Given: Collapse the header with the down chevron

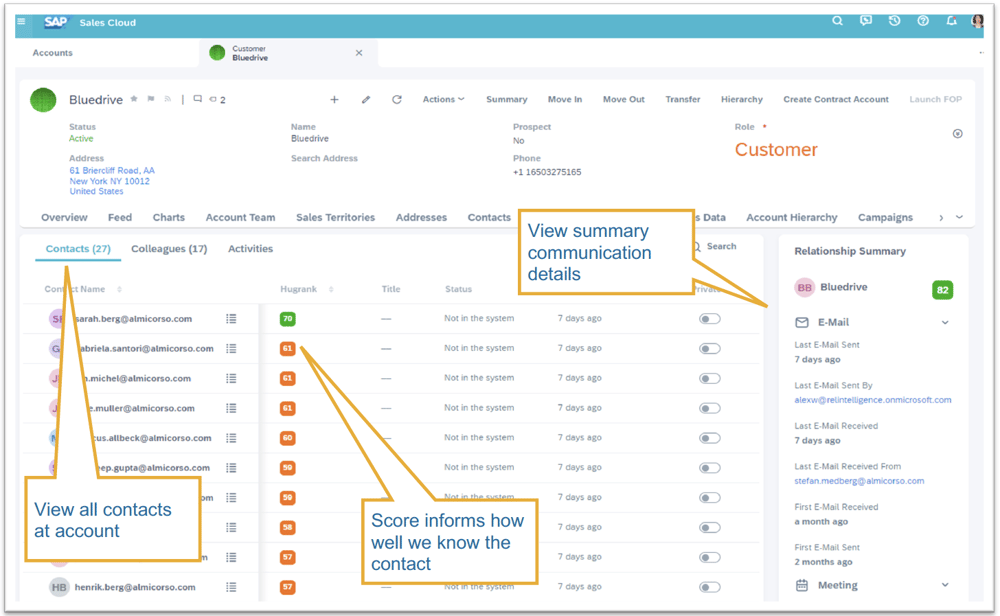Looking at the screenshot, I should [x=959, y=217].
